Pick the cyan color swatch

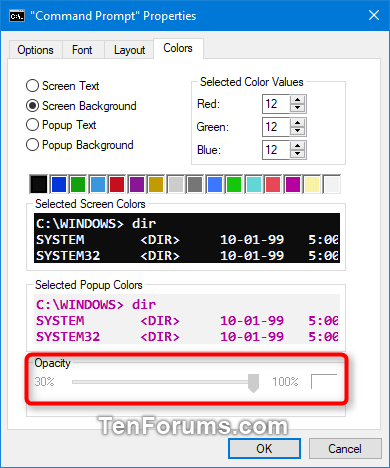click(x=254, y=184)
